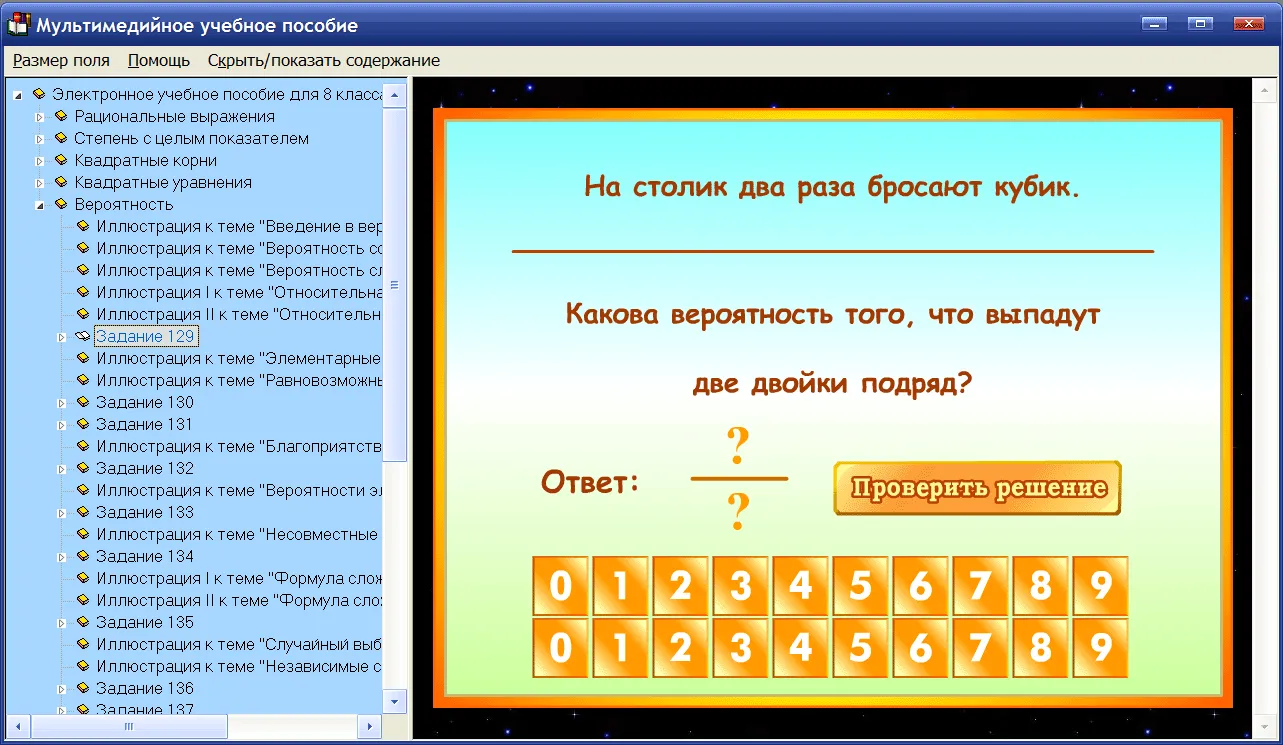Select Задание 130 in the tree

tap(145, 402)
